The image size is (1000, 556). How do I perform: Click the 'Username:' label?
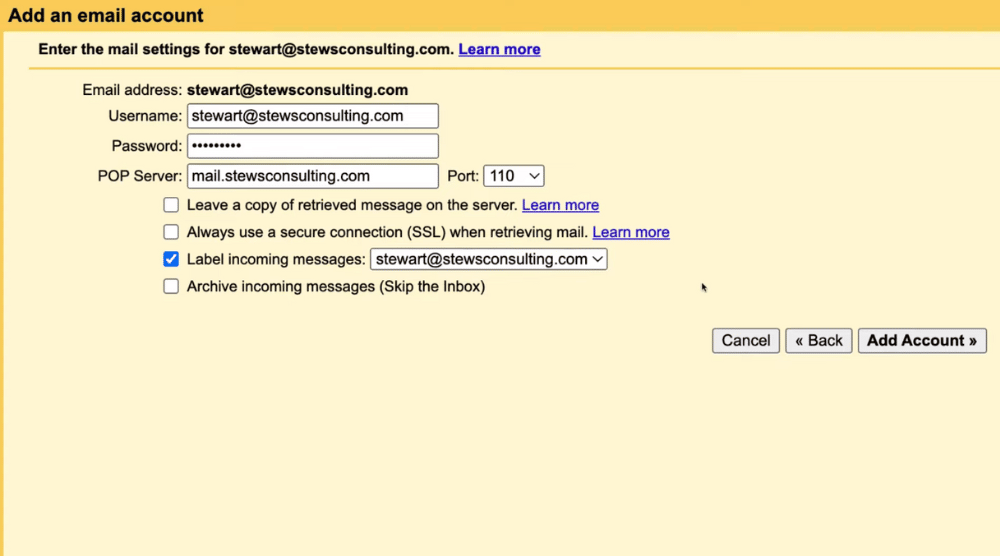pos(145,116)
